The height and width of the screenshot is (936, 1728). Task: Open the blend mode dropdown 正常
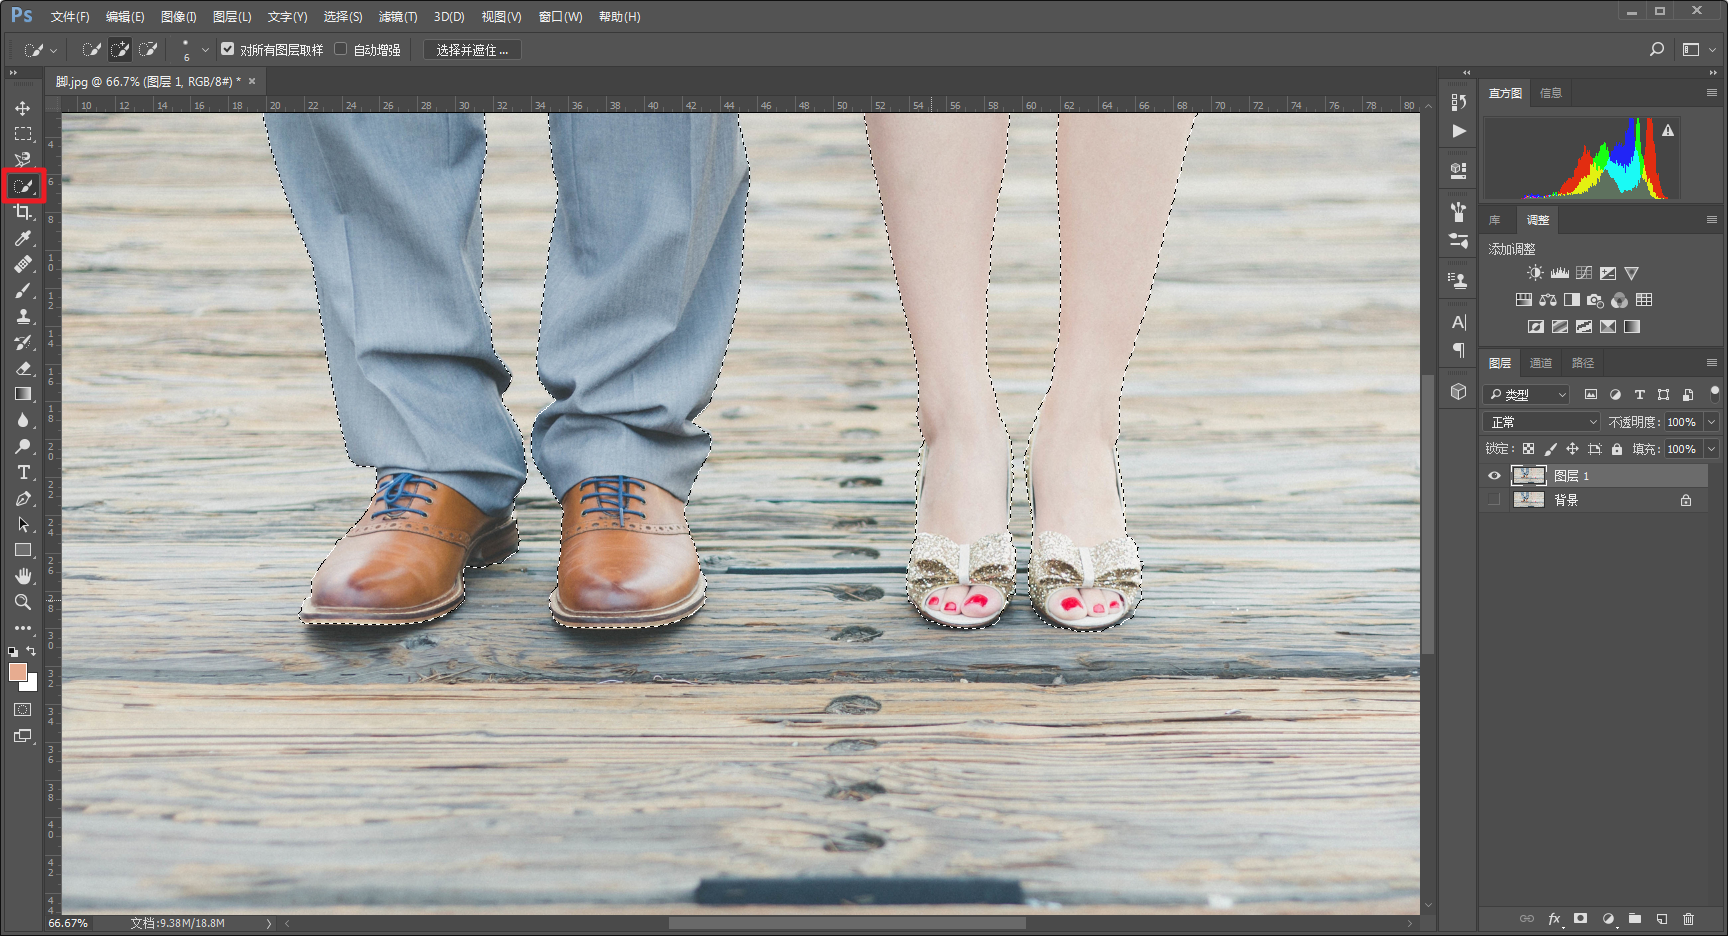[1542, 422]
